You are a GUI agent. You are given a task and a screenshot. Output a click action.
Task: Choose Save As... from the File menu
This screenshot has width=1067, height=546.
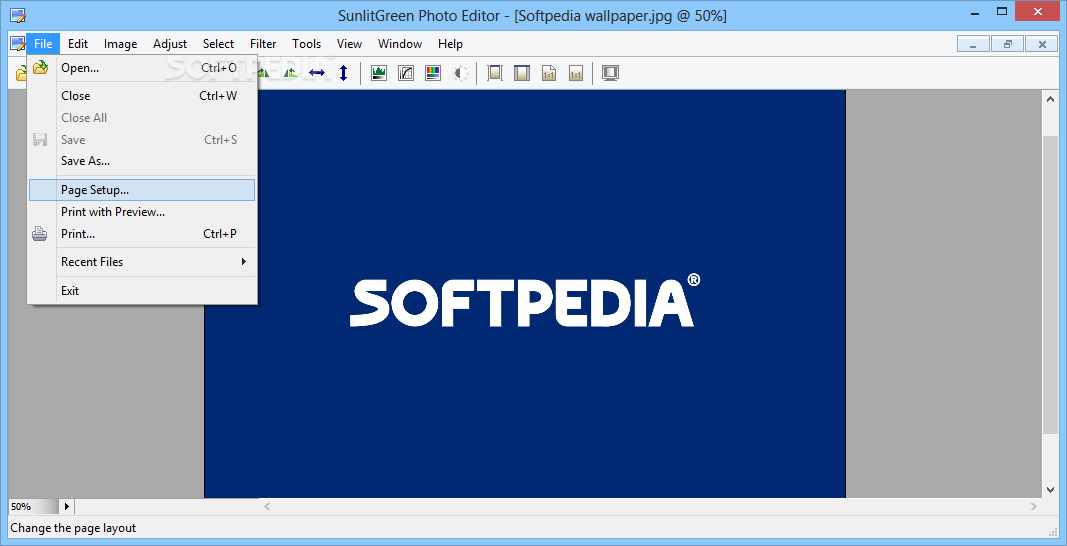(142, 161)
